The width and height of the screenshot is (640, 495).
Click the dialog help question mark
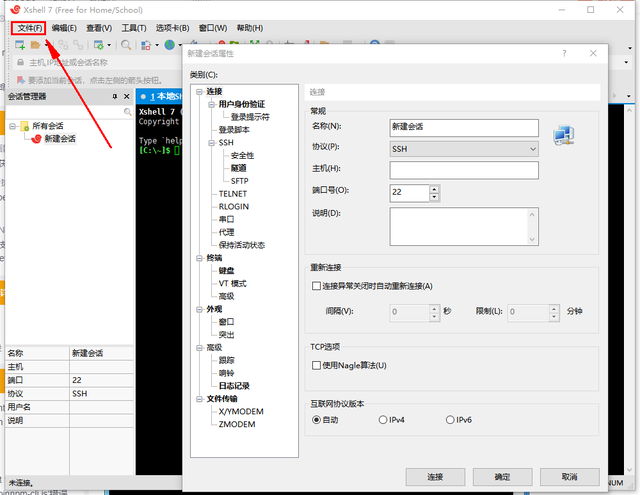click(564, 53)
